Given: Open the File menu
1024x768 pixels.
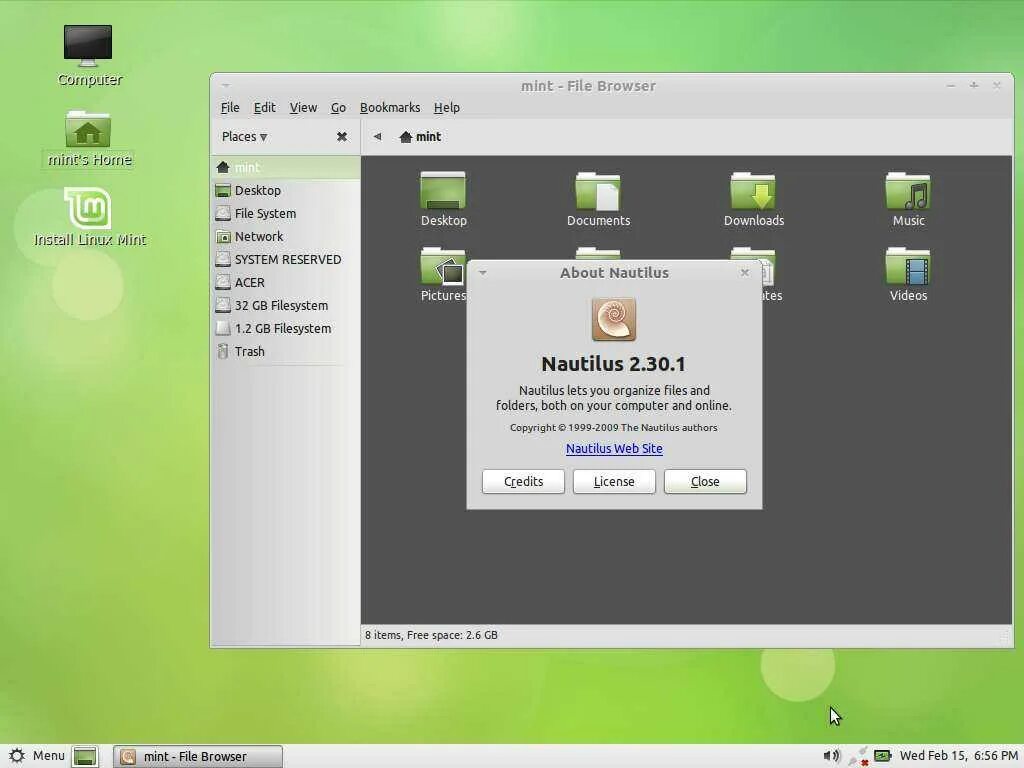Looking at the screenshot, I should (230, 108).
